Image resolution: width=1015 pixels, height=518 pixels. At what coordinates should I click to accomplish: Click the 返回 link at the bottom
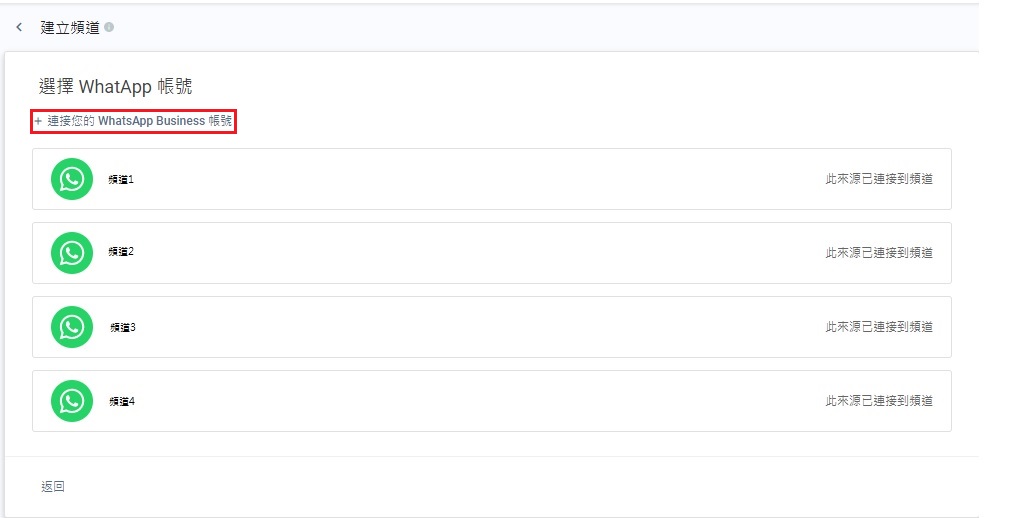(x=53, y=487)
